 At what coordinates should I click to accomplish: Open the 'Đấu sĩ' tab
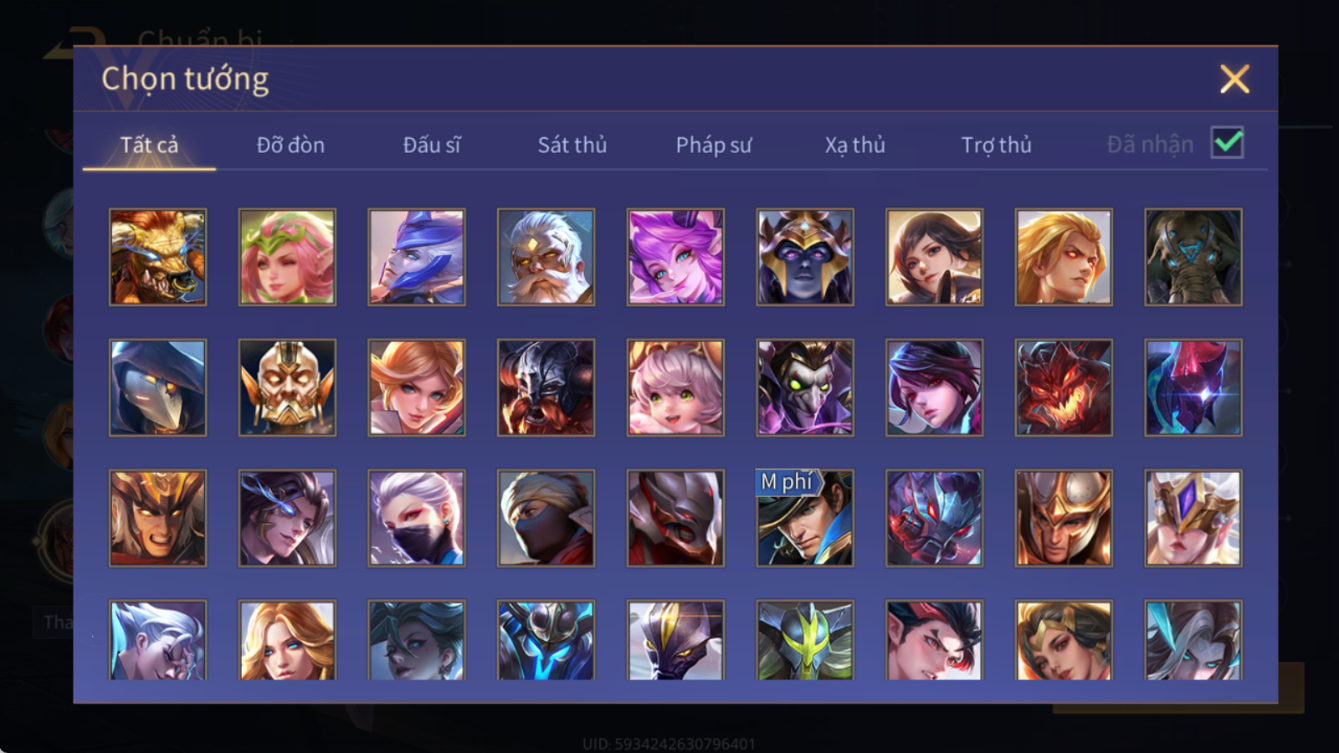[432, 145]
